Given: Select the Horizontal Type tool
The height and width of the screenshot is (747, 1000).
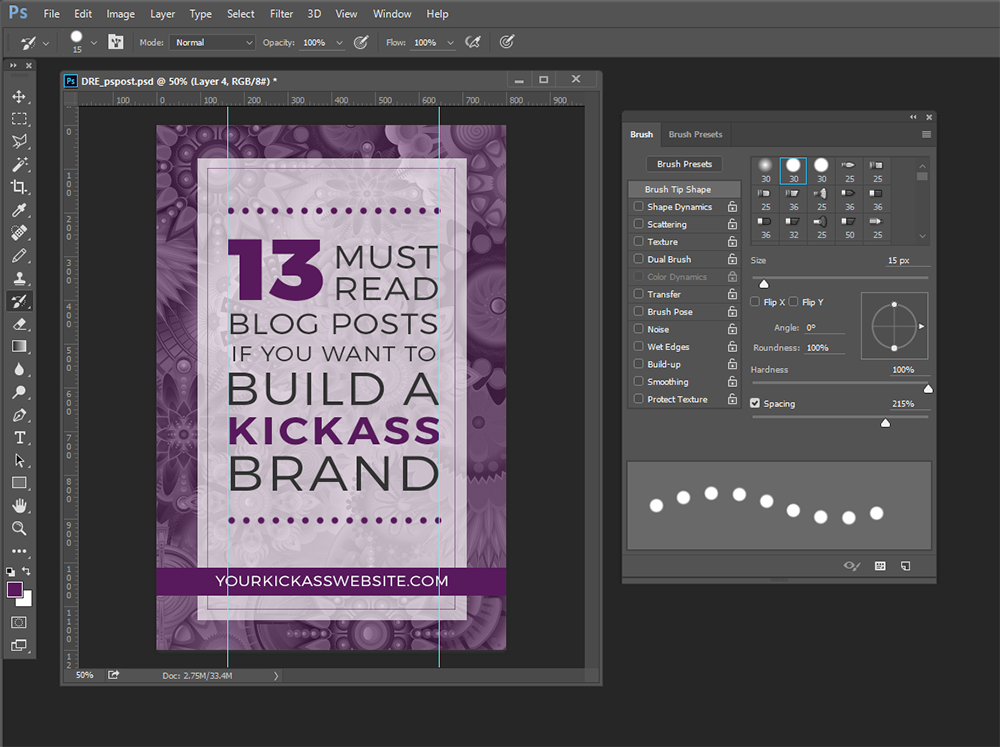Looking at the screenshot, I should click(20, 437).
